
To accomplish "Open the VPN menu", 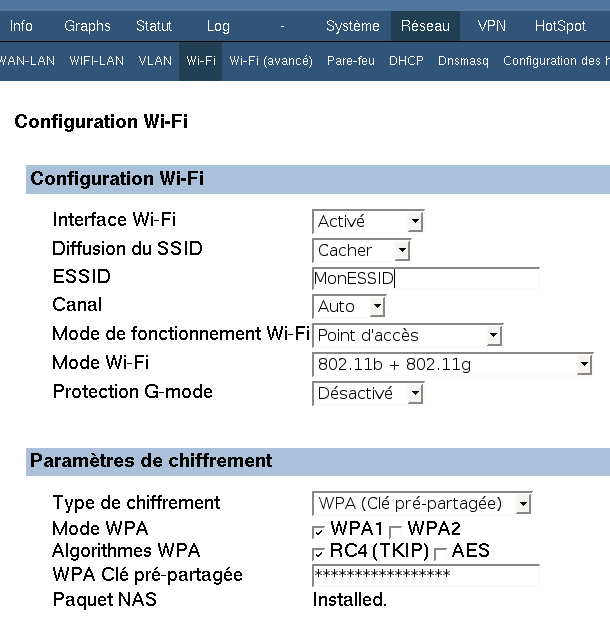I will click(x=491, y=26).
